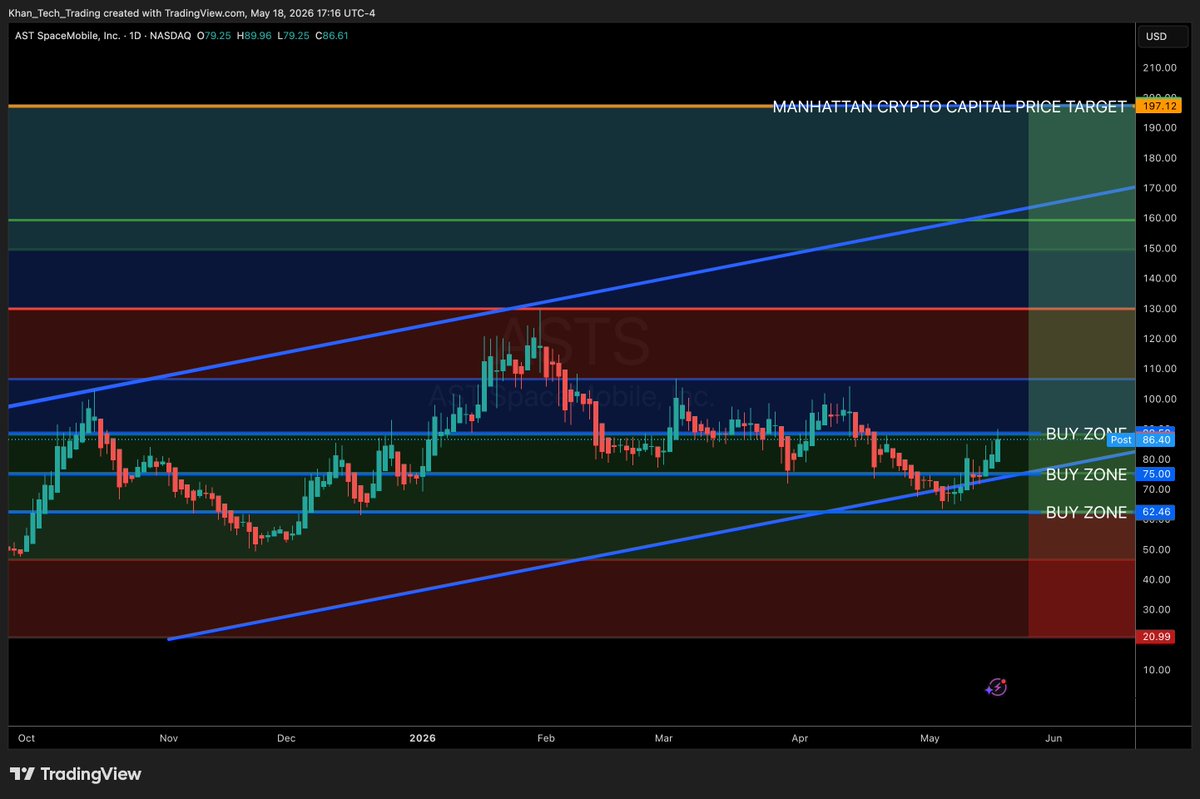Click the 50.00 price axis label
The image size is (1200, 799).
click(1156, 550)
